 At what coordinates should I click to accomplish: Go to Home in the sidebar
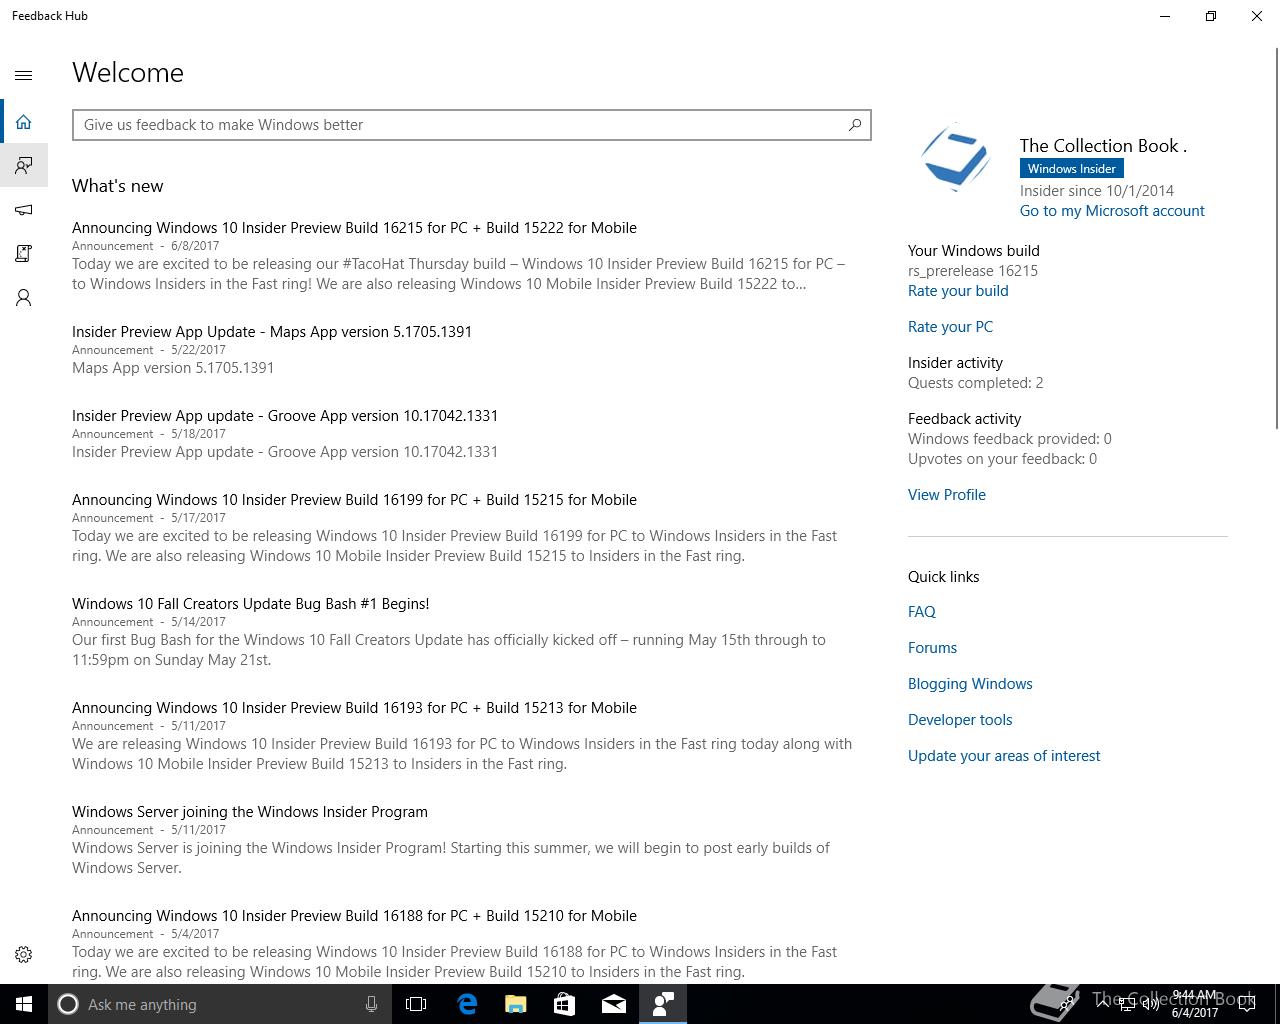tap(24, 122)
